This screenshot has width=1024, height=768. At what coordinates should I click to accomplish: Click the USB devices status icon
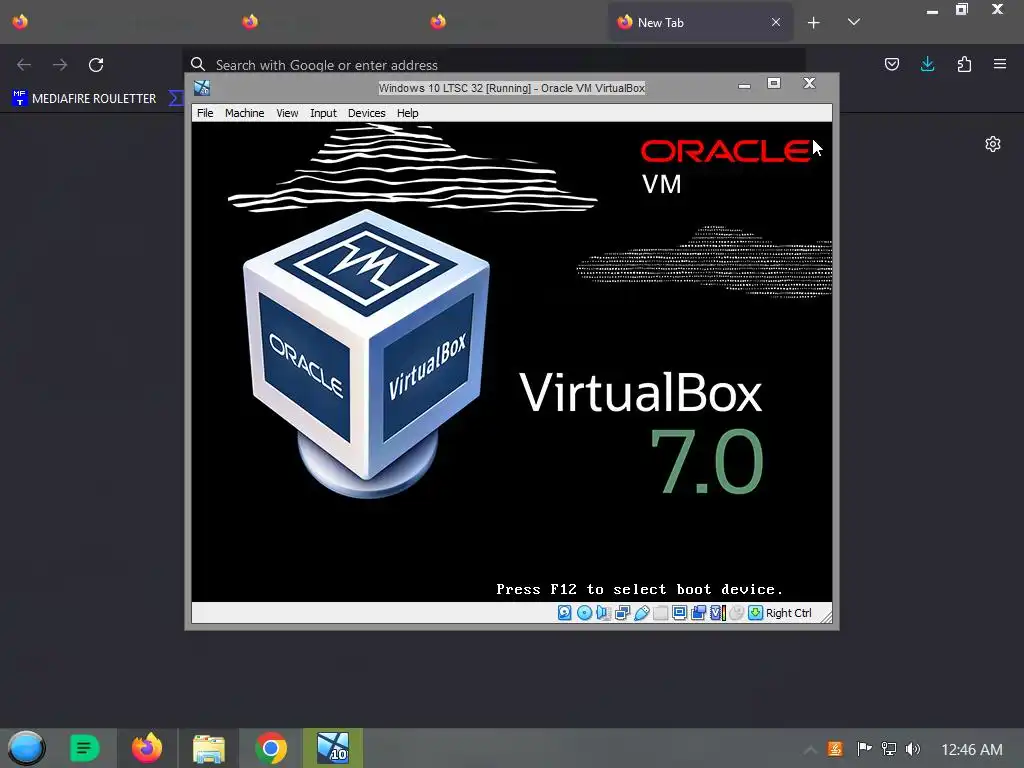(641, 613)
